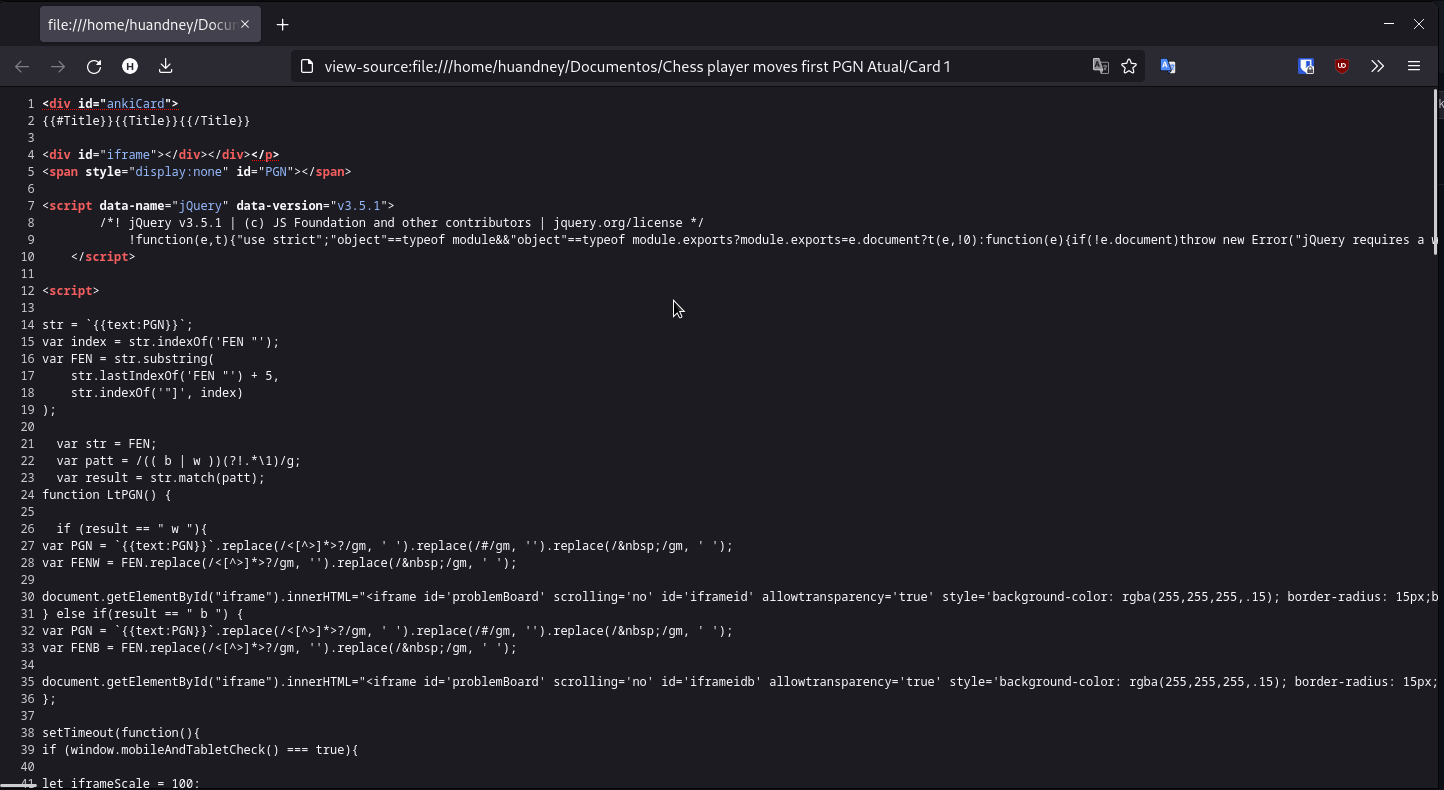Click the privacy shield extension icon

1306,66
